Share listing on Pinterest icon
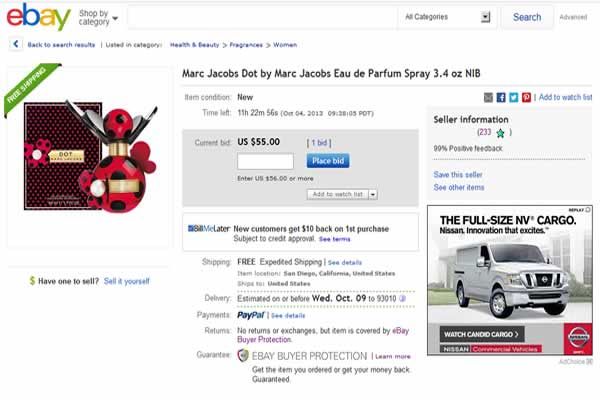Viewport: 600px width, 400px height. [526, 98]
